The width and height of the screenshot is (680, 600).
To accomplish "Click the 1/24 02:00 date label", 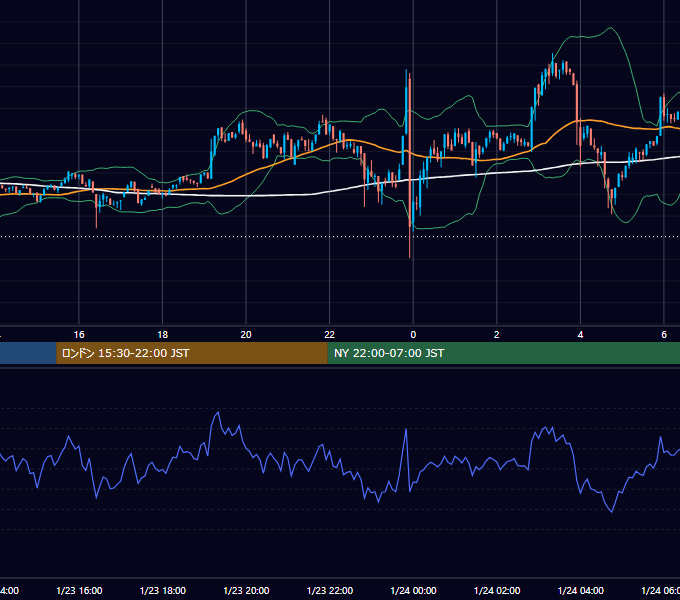I will click(497, 590).
